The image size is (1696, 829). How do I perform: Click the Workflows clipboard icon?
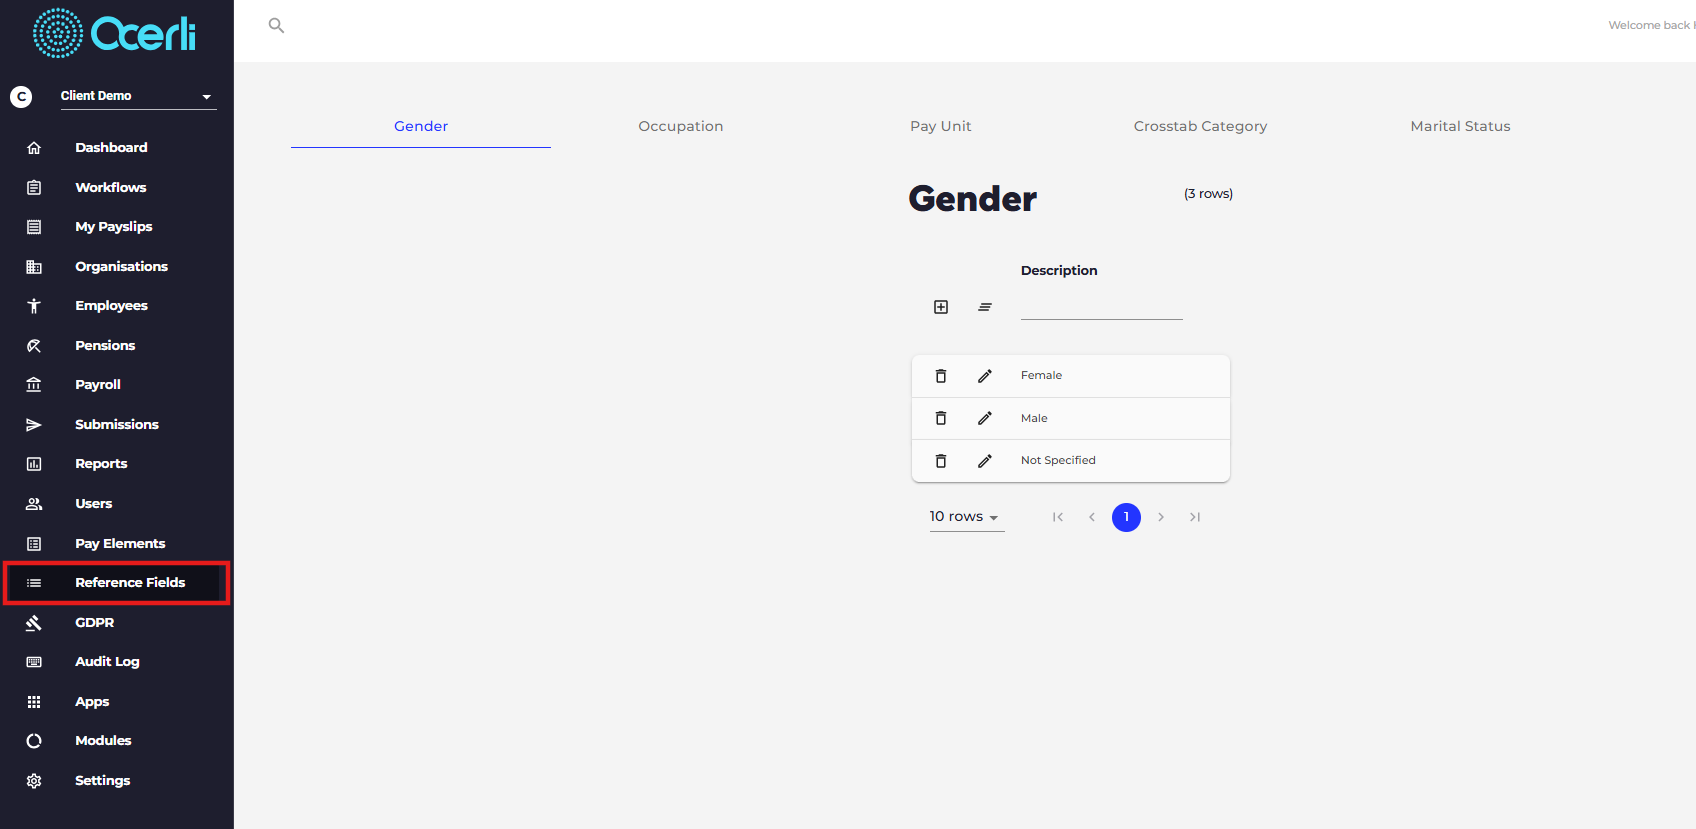click(x=34, y=187)
